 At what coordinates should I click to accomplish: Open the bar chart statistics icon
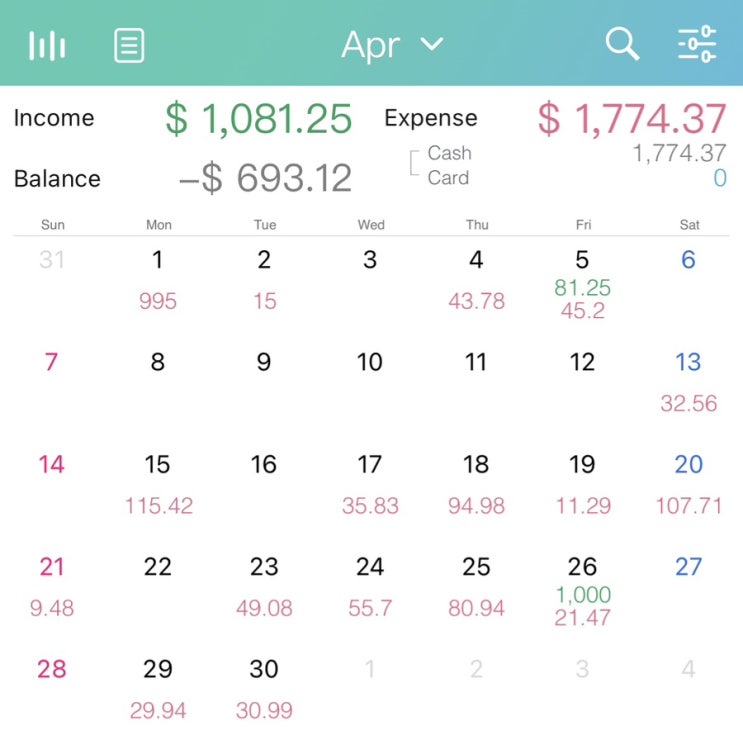47,45
